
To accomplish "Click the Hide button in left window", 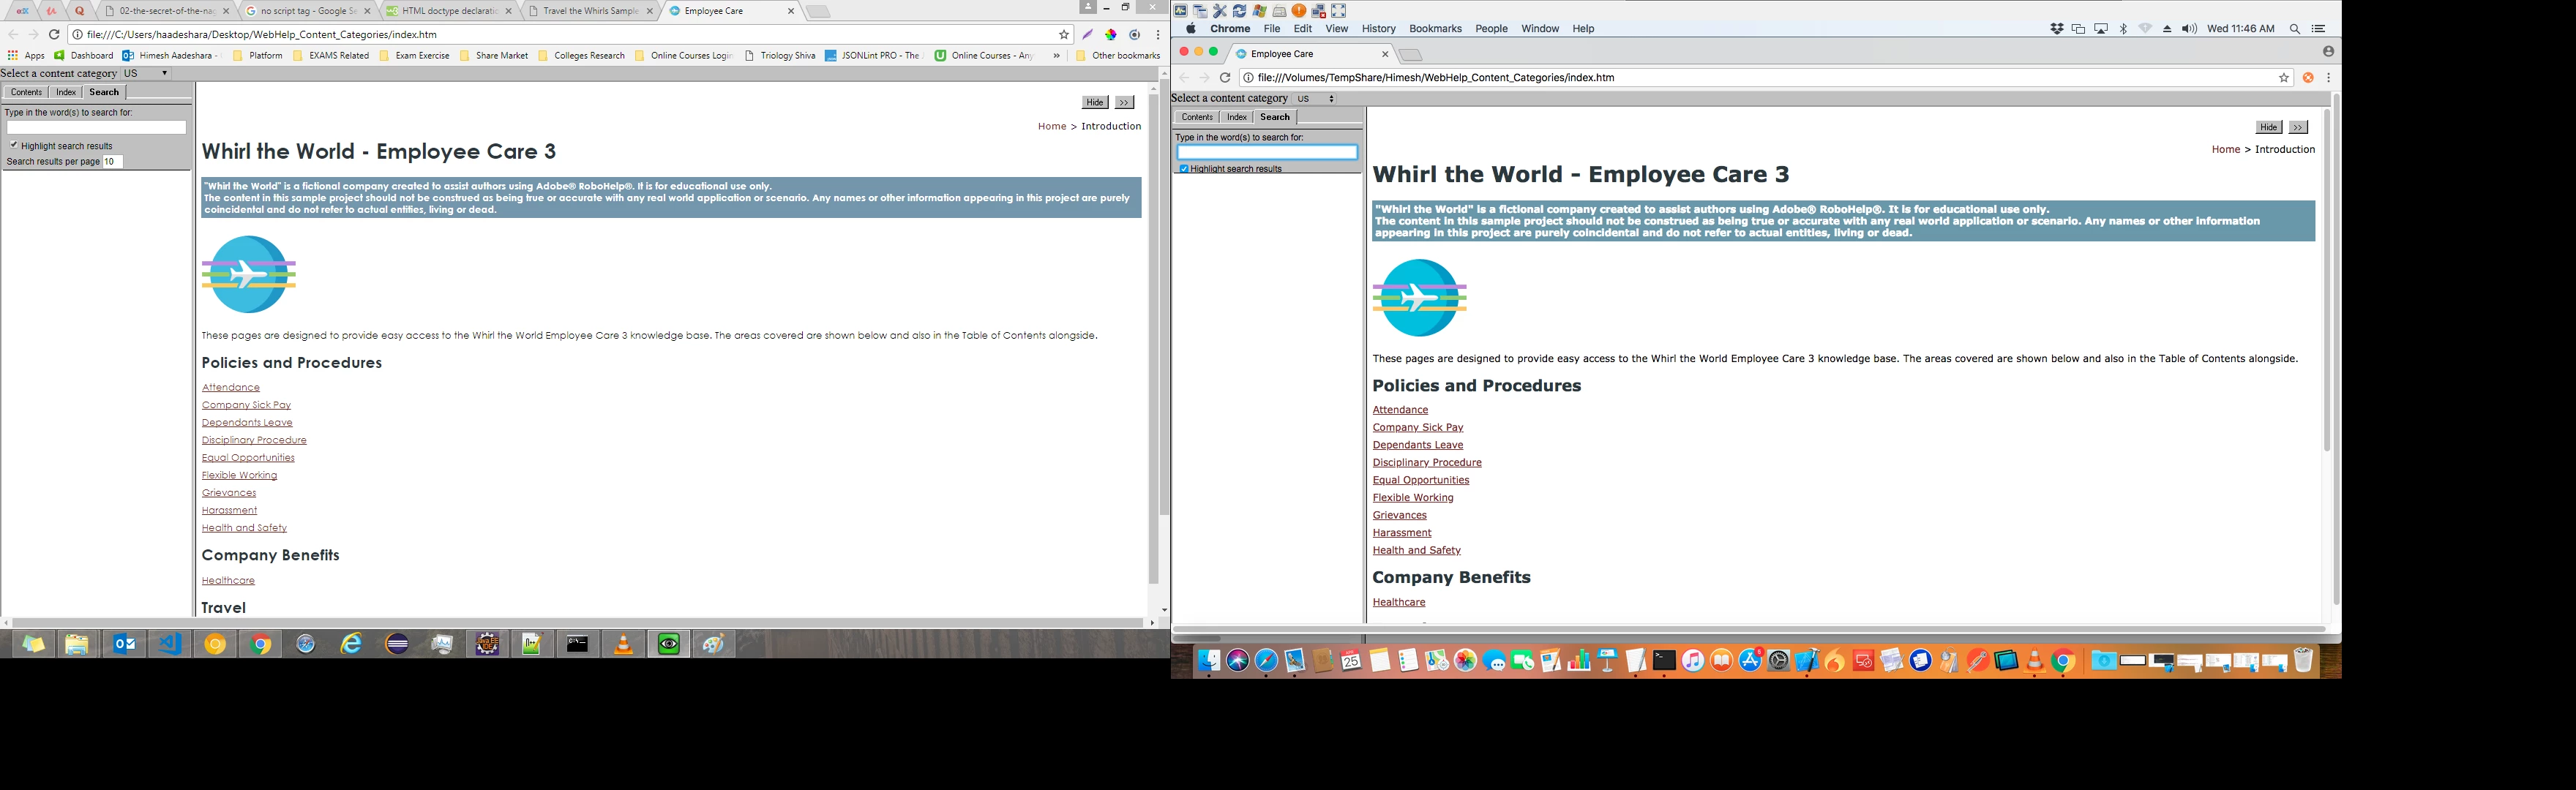I will [x=1094, y=102].
